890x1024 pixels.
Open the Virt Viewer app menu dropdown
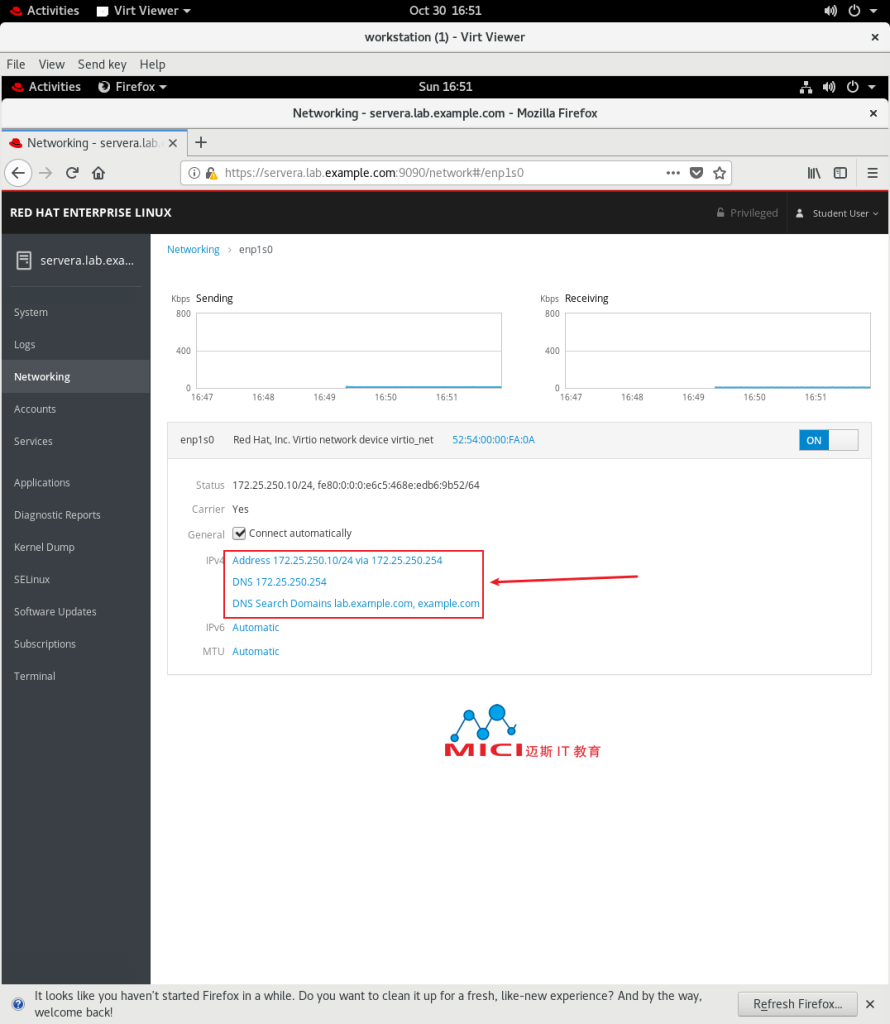[x=144, y=11]
